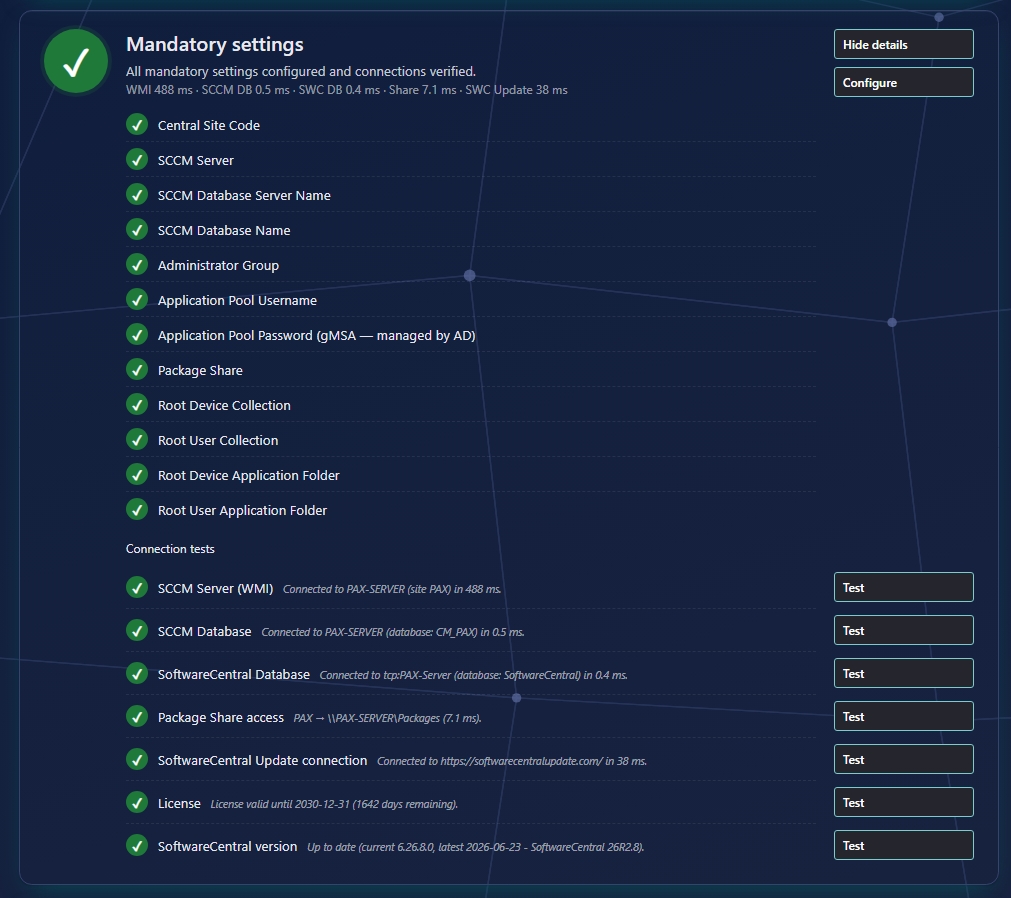Click check icon beside Administrator Group
Image resolution: width=1011 pixels, height=898 pixels.
pos(137,265)
